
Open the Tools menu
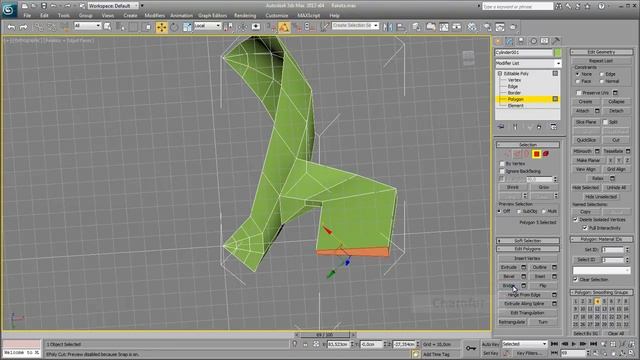coord(64,16)
